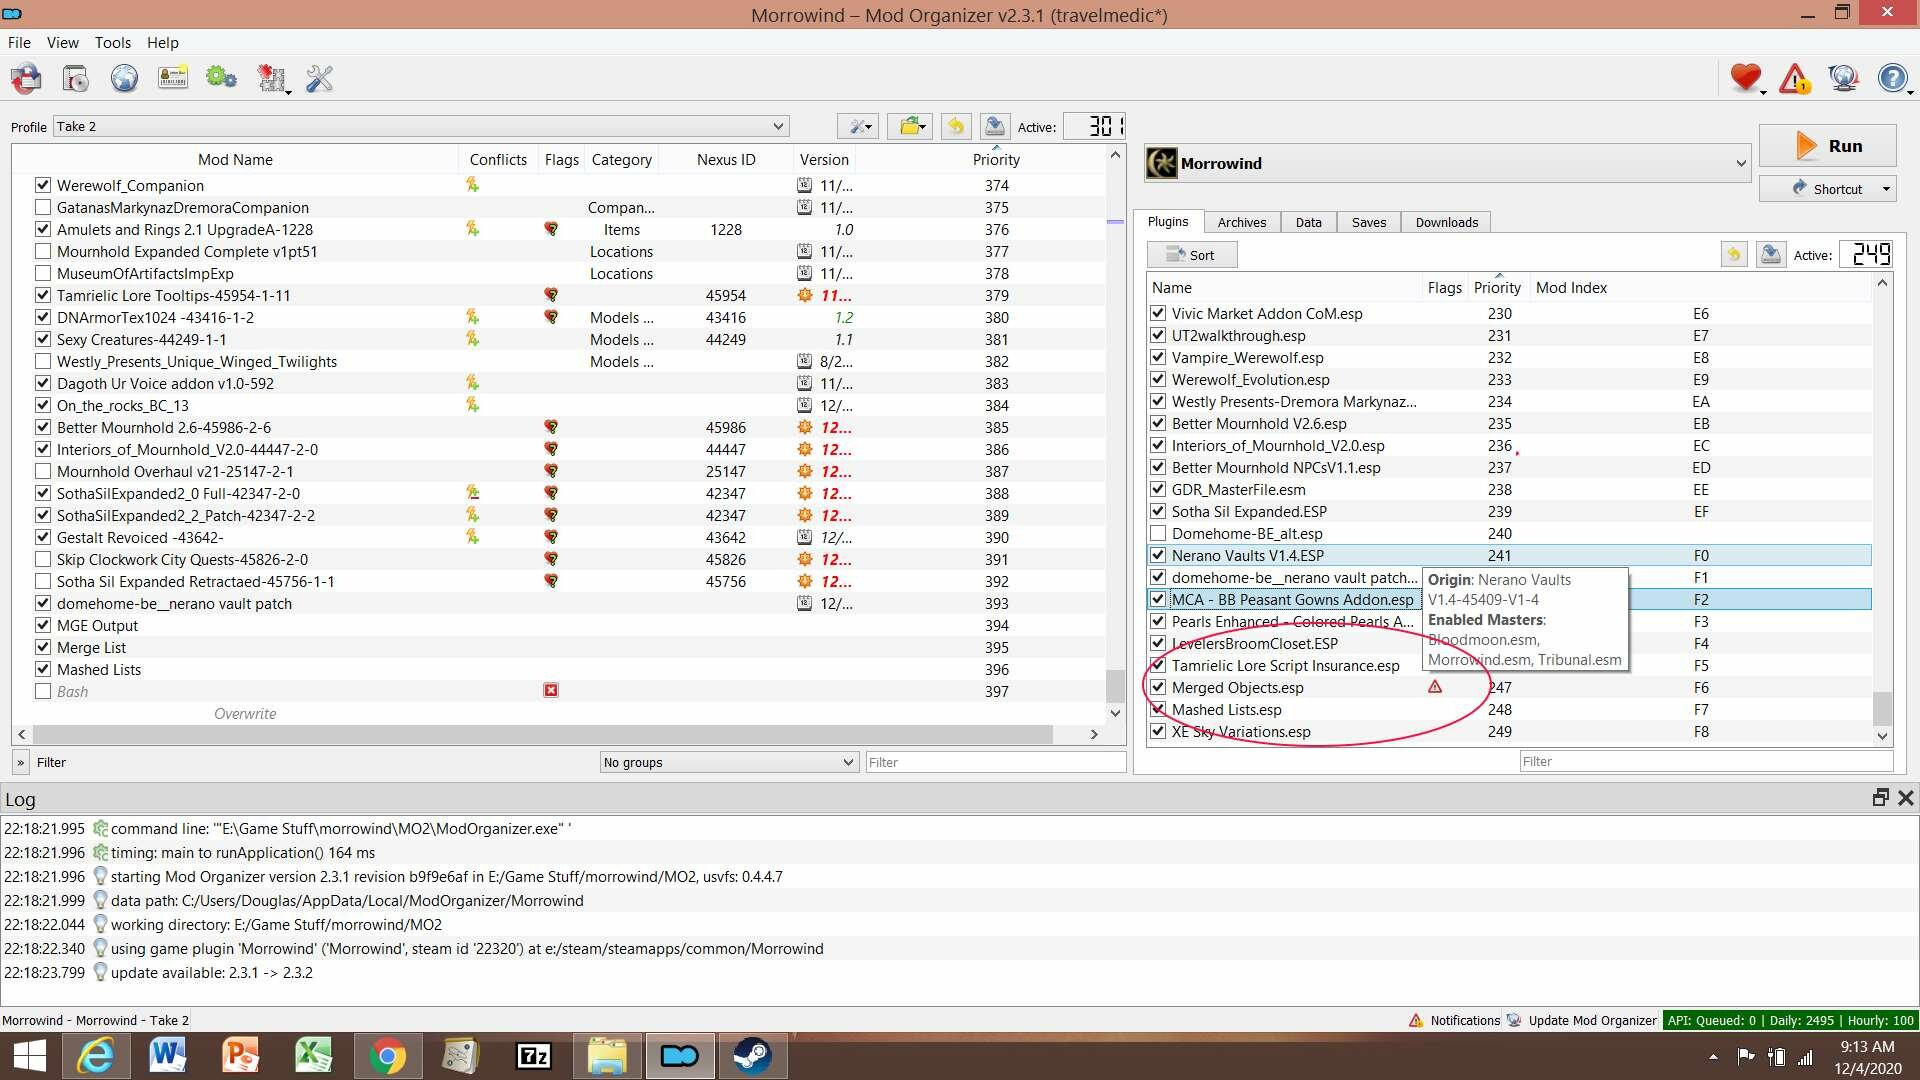Sort mods by Category column header
This screenshot has width=1920, height=1080.
621,159
